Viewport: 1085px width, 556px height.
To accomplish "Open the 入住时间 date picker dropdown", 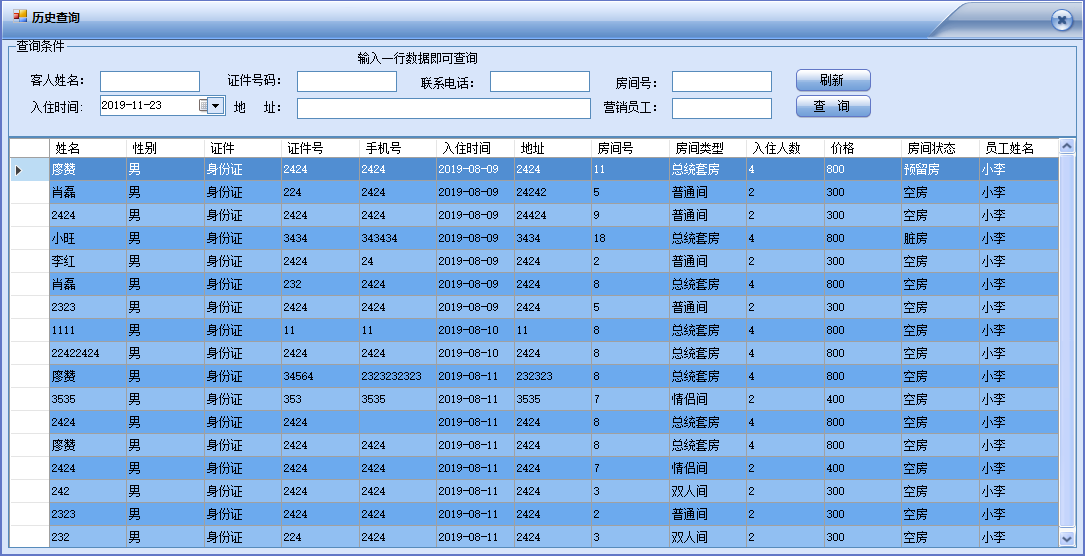I will [215, 105].
